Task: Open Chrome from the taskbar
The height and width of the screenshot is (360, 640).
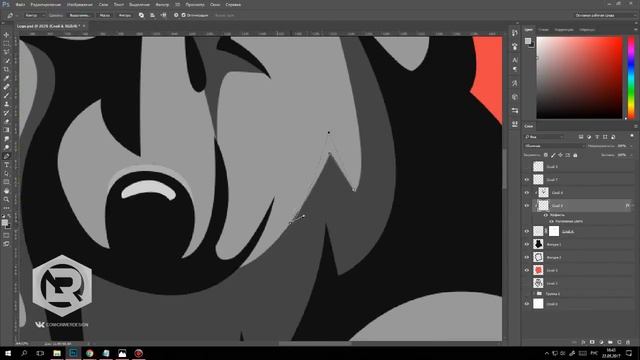Action: (x=89, y=353)
